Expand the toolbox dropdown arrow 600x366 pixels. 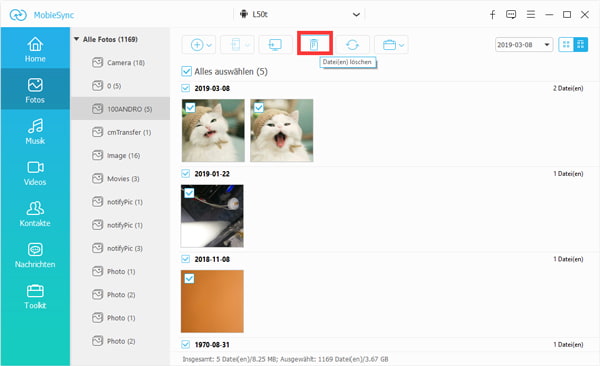[x=401, y=45]
